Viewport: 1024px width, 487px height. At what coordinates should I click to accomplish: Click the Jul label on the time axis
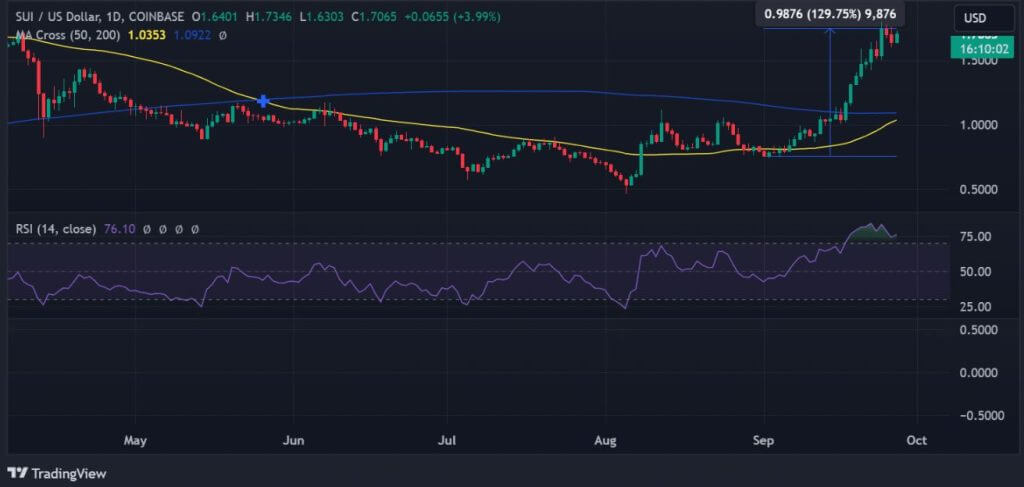tap(447, 441)
